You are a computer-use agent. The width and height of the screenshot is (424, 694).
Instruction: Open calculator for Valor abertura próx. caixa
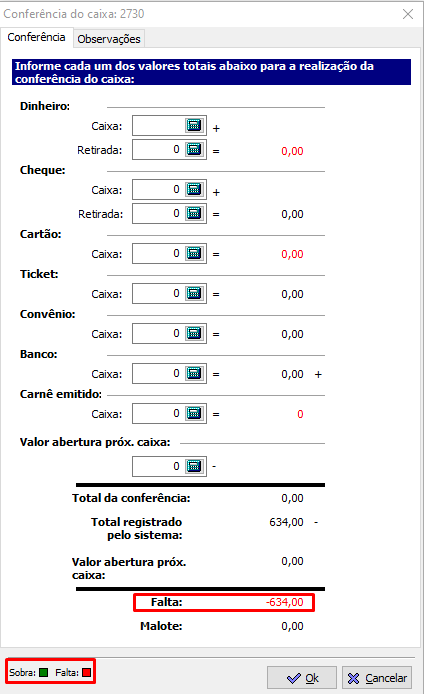point(195,466)
